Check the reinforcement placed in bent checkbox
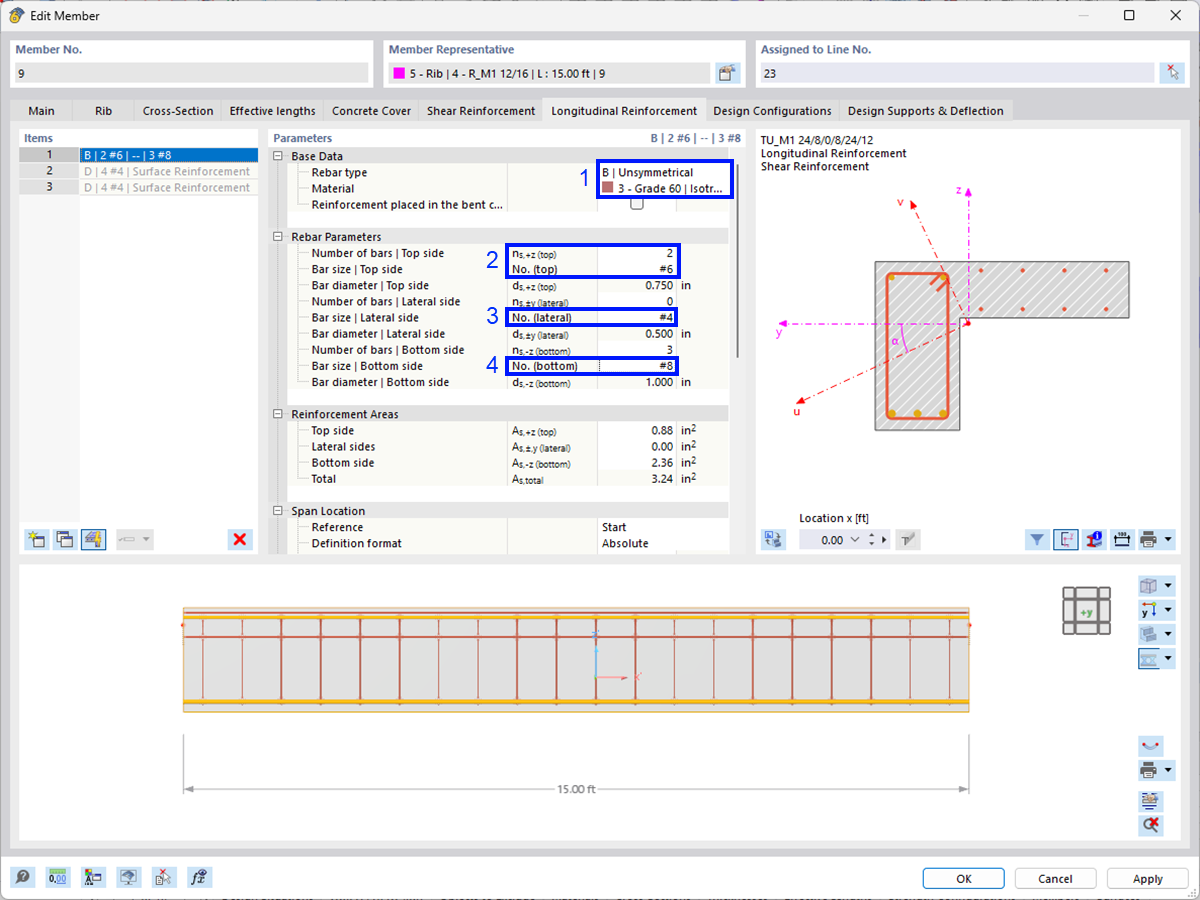1200x900 pixels. coord(636,201)
